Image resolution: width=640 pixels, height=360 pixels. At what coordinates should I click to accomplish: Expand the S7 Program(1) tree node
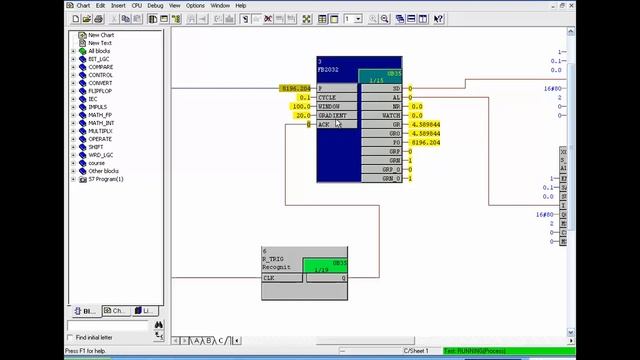[x=73, y=179]
